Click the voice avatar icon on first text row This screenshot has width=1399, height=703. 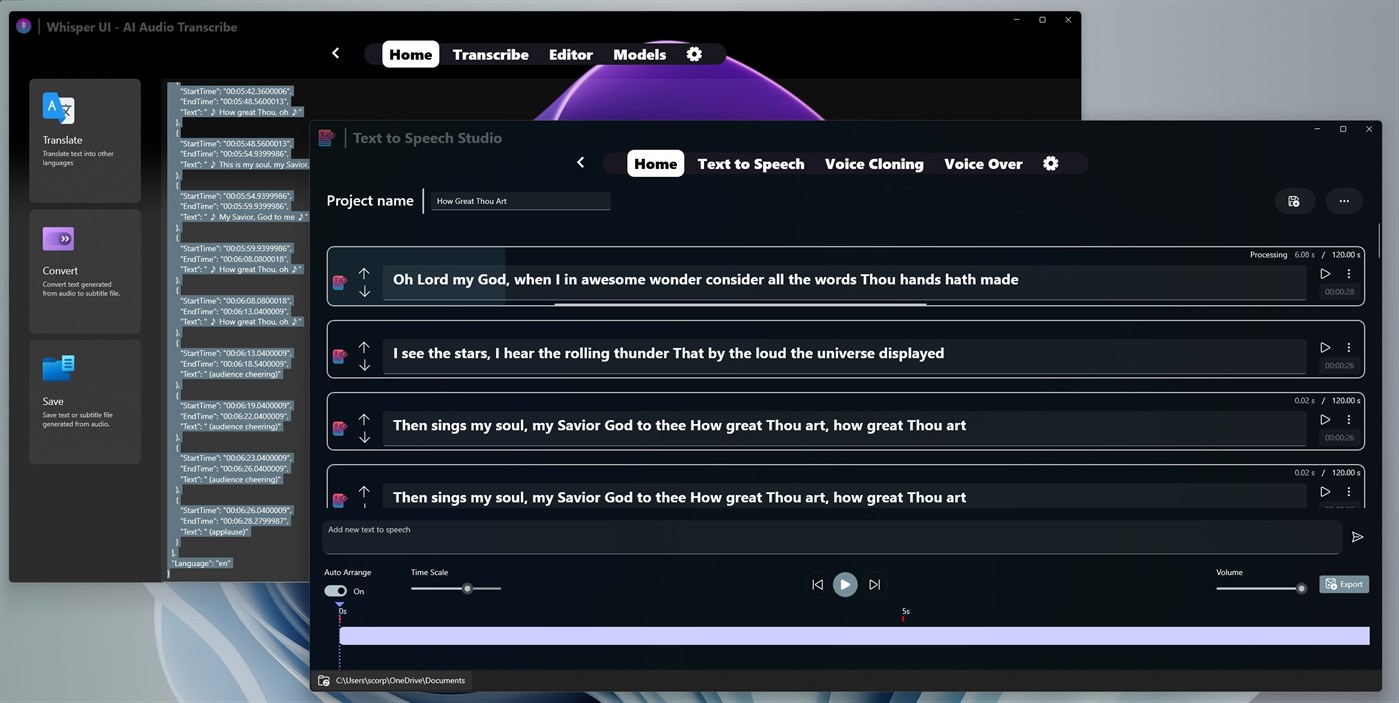click(x=340, y=281)
